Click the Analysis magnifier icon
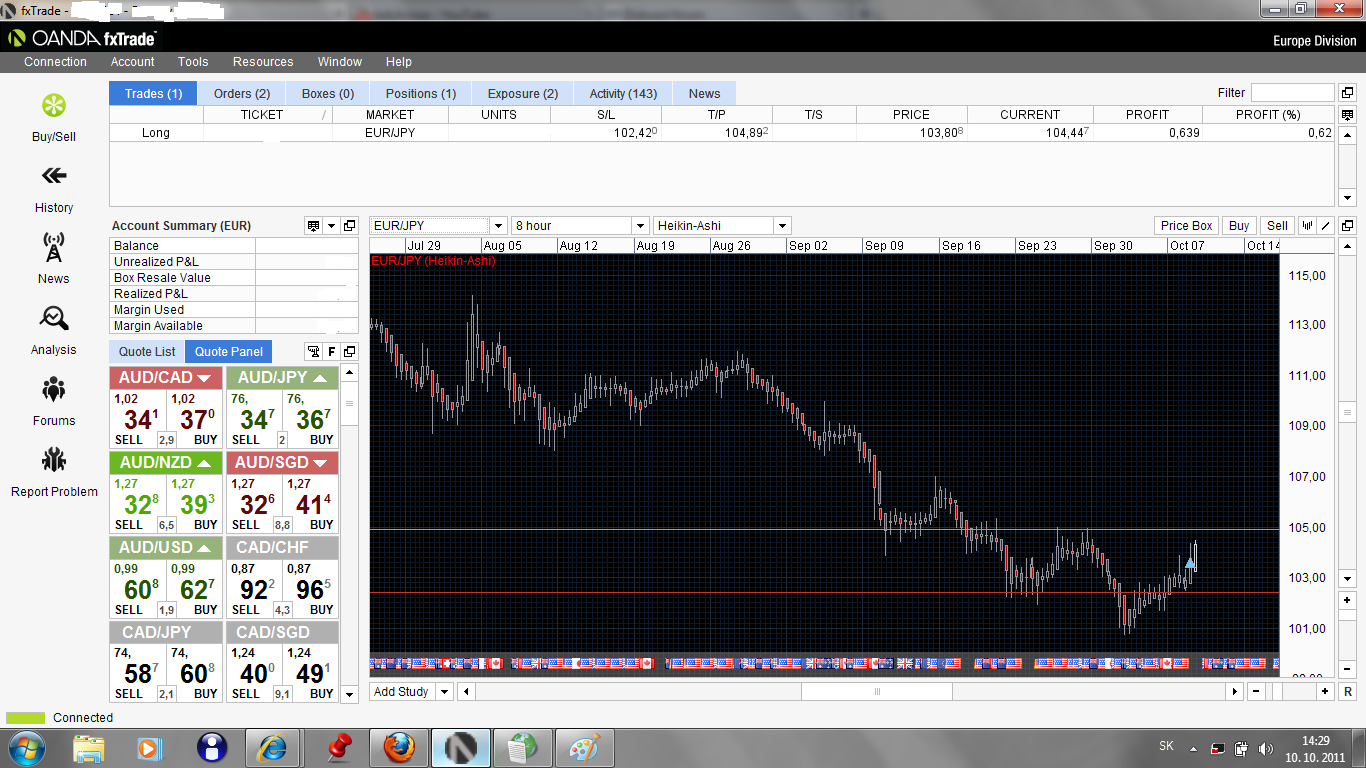Image resolution: width=1366 pixels, height=768 pixels. (x=53, y=319)
